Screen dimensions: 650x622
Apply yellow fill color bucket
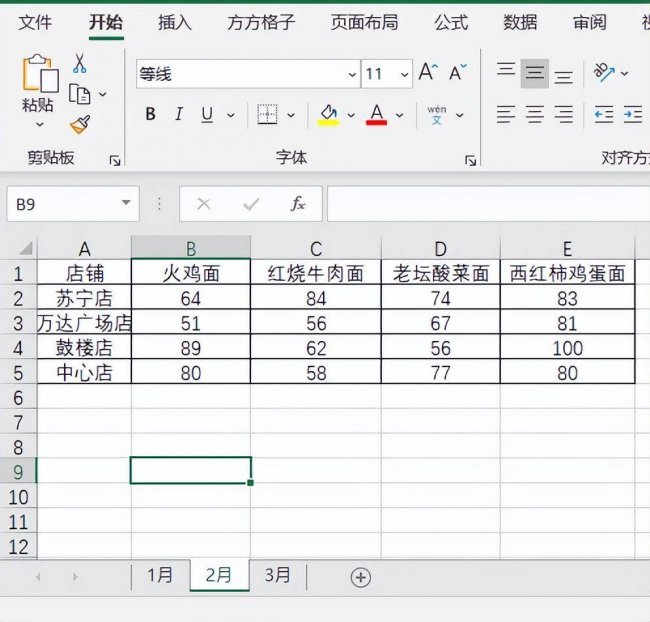point(328,114)
